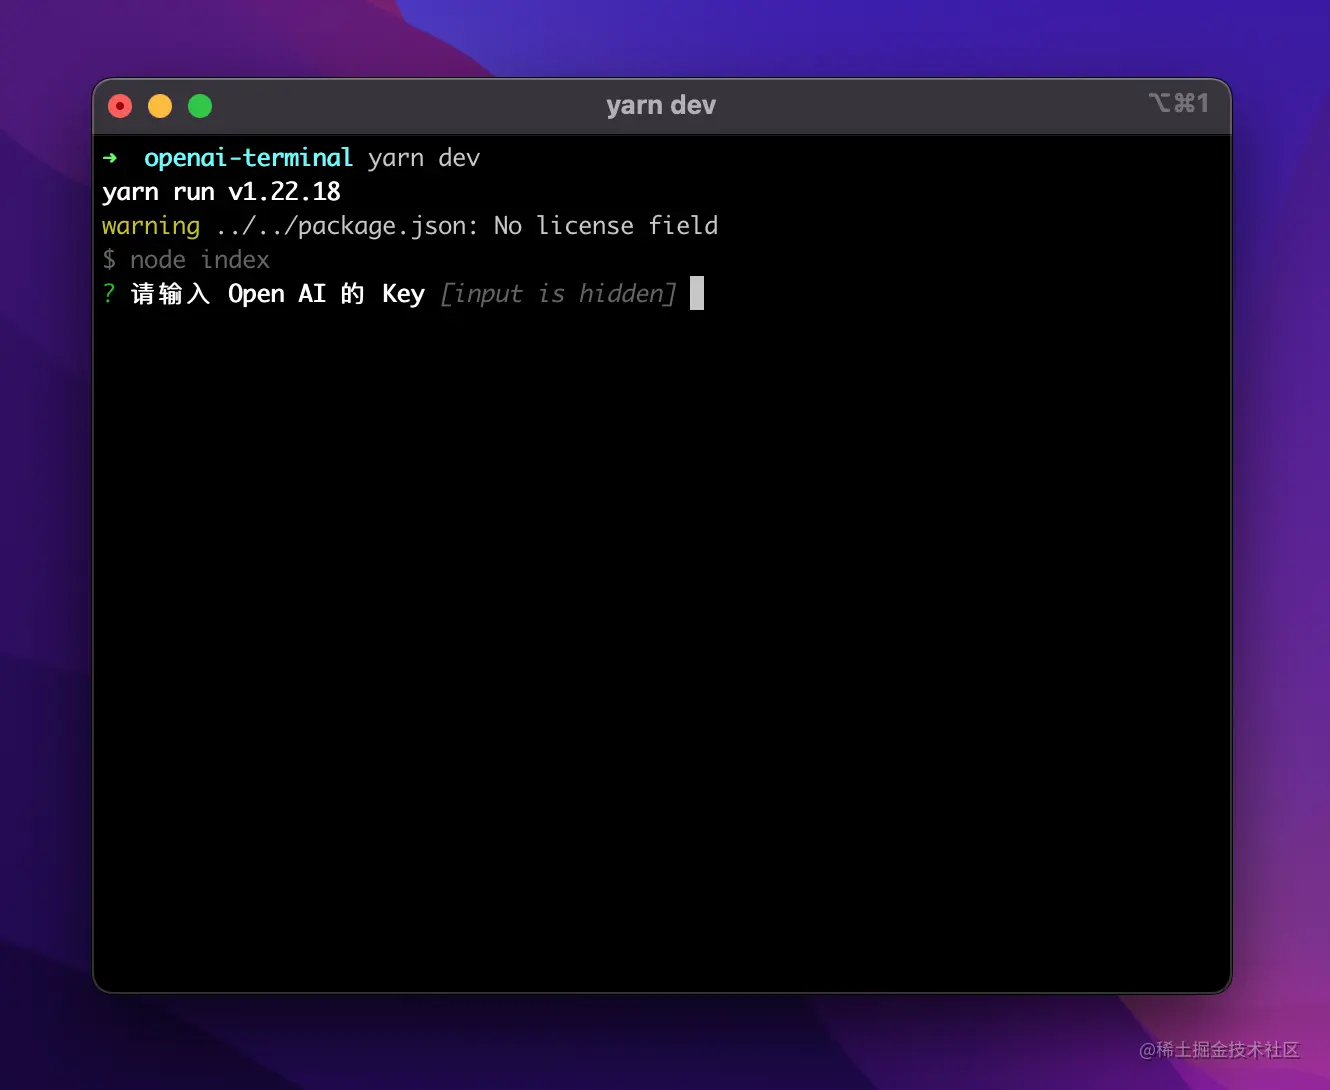Click the "yarn run v1.22.18" line
This screenshot has height=1090, width=1330.
coord(221,192)
